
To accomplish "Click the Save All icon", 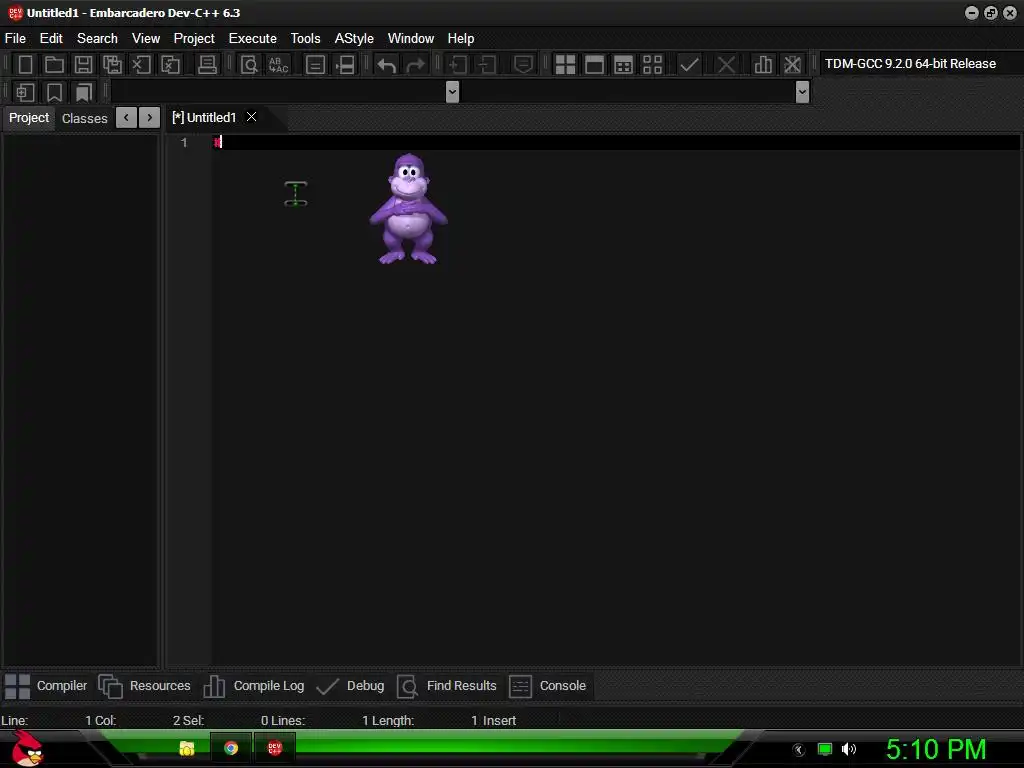I will click(112, 64).
